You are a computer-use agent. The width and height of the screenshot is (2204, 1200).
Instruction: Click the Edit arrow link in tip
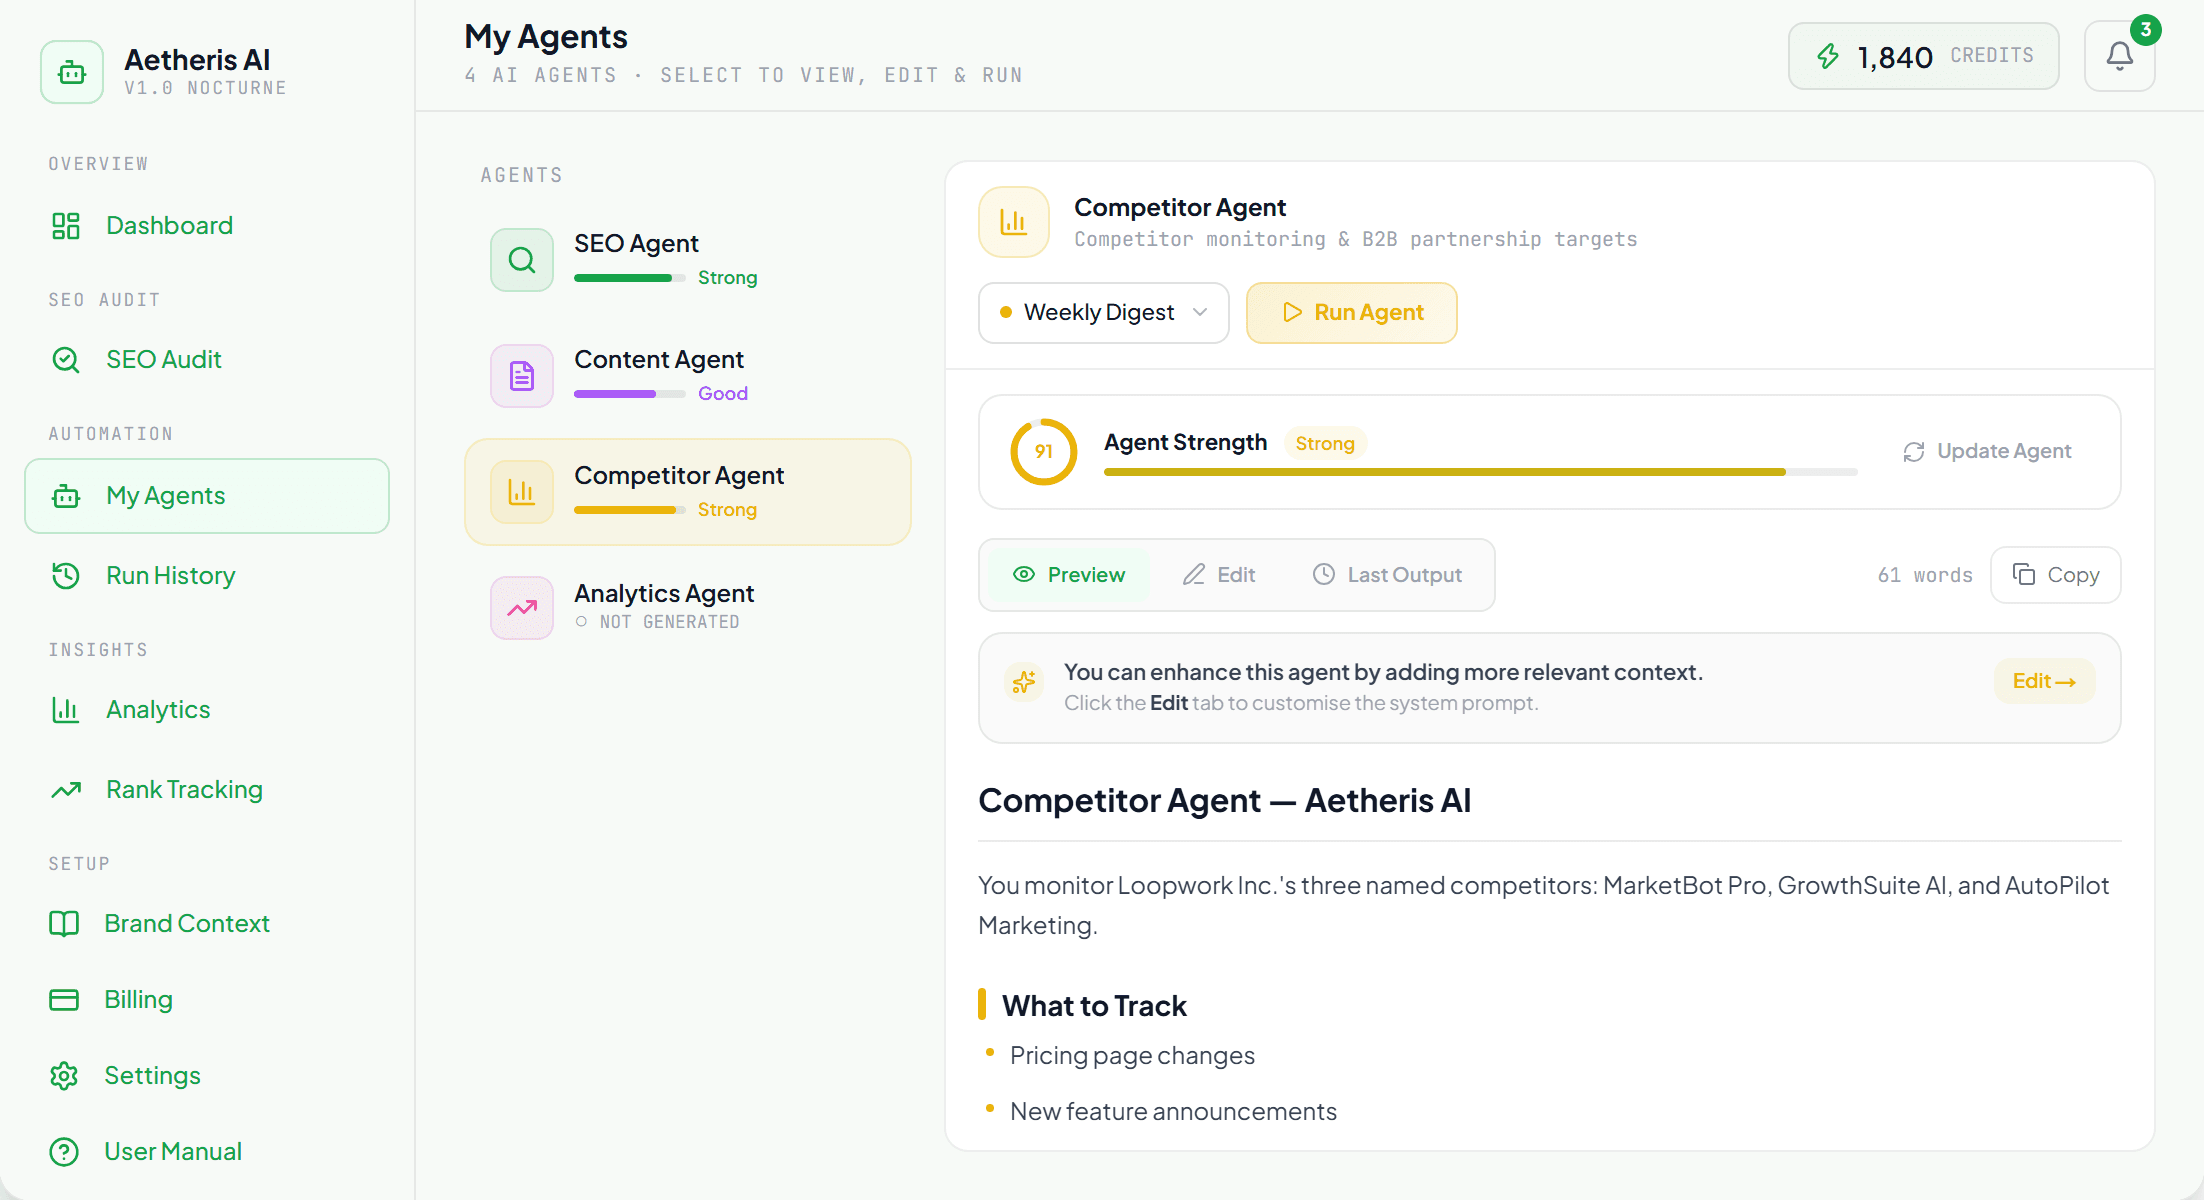point(2044,682)
